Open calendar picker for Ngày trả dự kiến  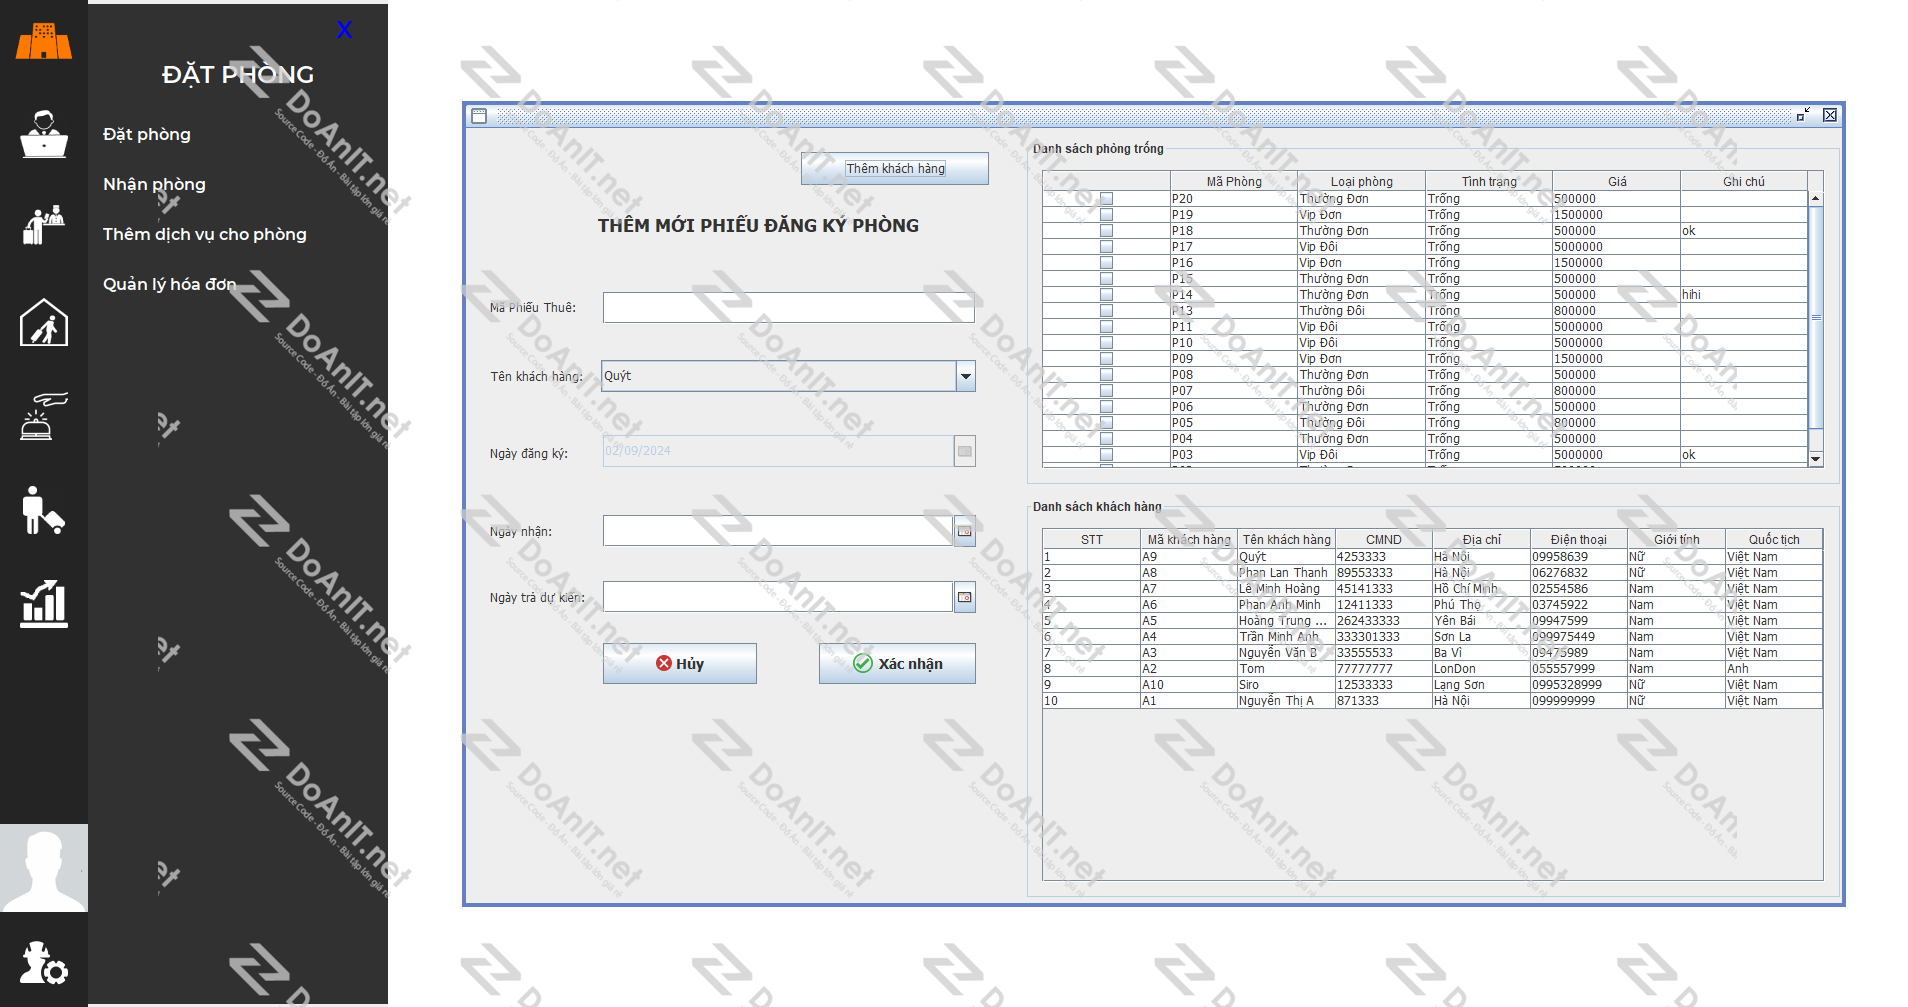coord(964,597)
